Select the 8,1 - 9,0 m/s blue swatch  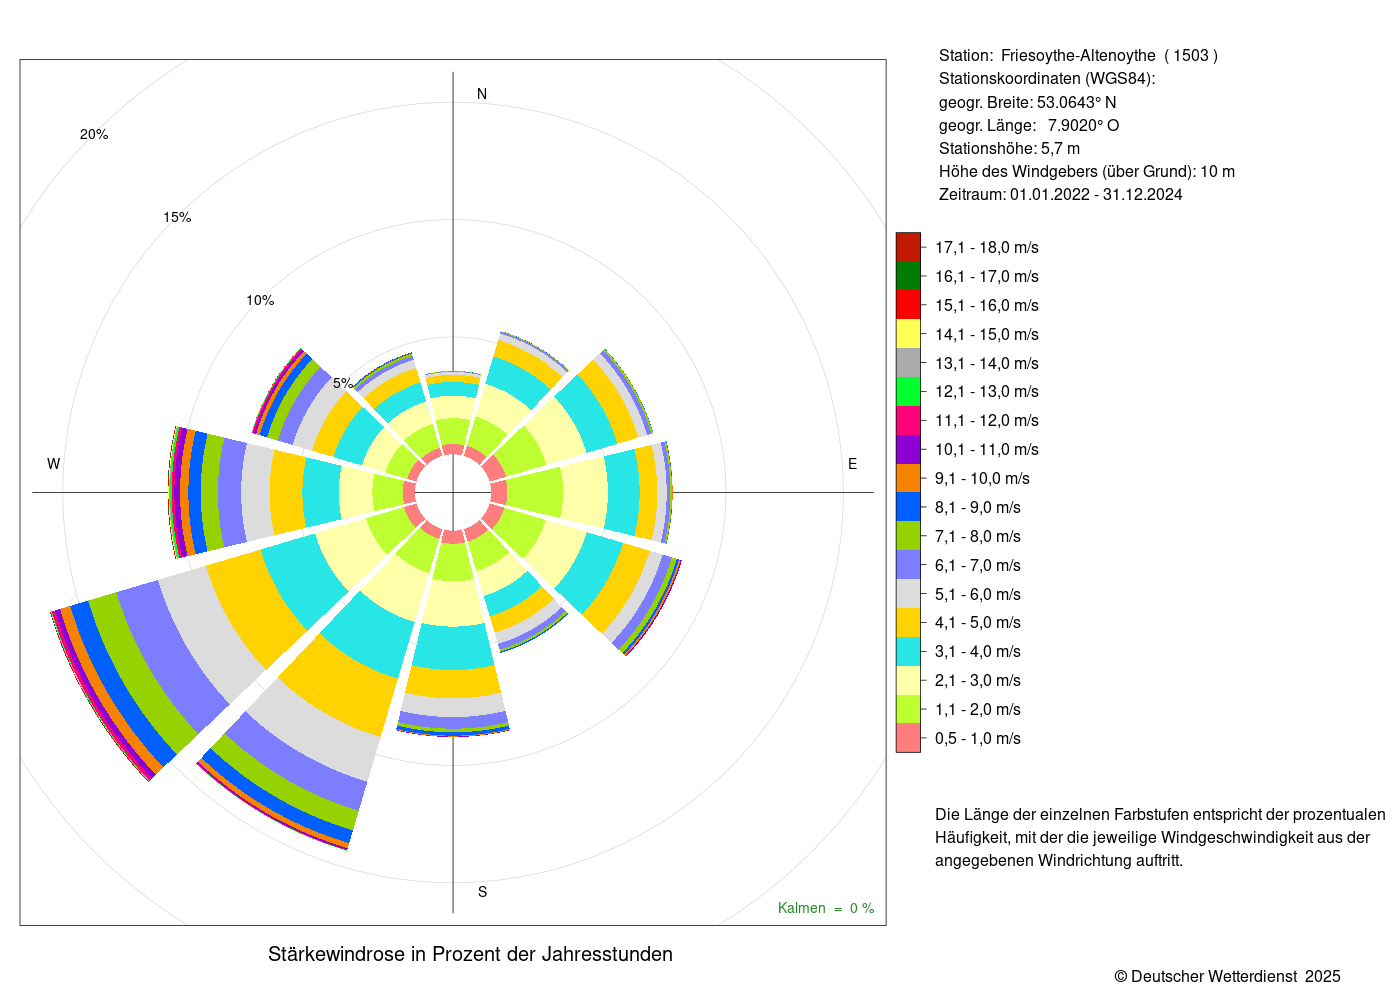tap(908, 507)
